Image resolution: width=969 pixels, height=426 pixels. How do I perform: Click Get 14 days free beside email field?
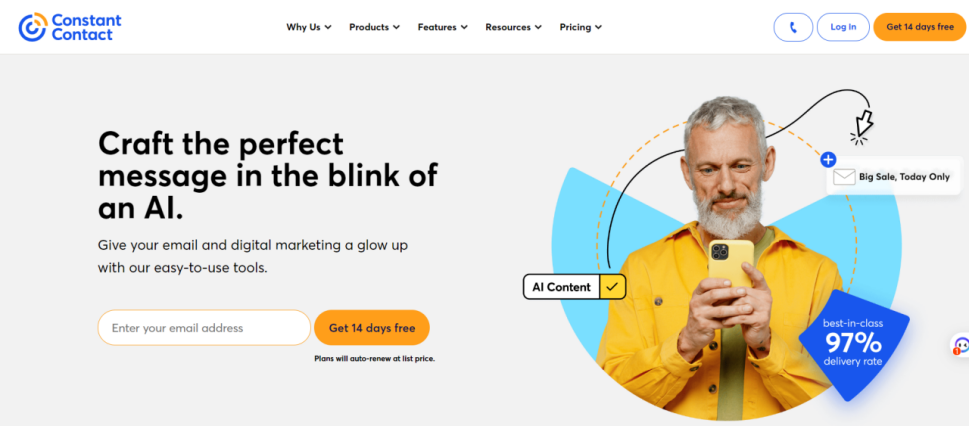[x=372, y=328]
